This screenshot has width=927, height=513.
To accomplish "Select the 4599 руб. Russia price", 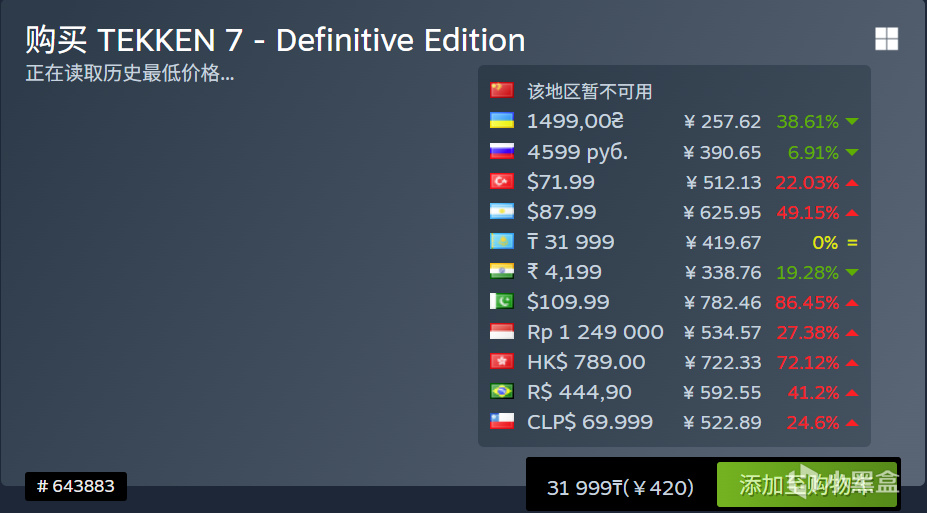I will click(x=578, y=152).
